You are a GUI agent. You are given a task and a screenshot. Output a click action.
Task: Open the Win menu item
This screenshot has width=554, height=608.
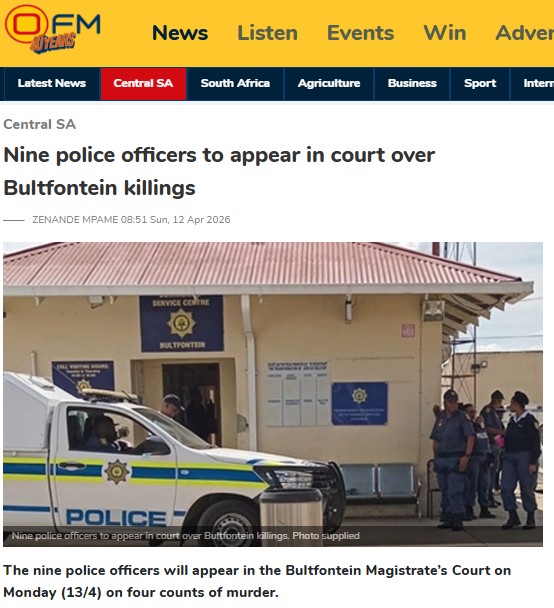tap(445, 33)
